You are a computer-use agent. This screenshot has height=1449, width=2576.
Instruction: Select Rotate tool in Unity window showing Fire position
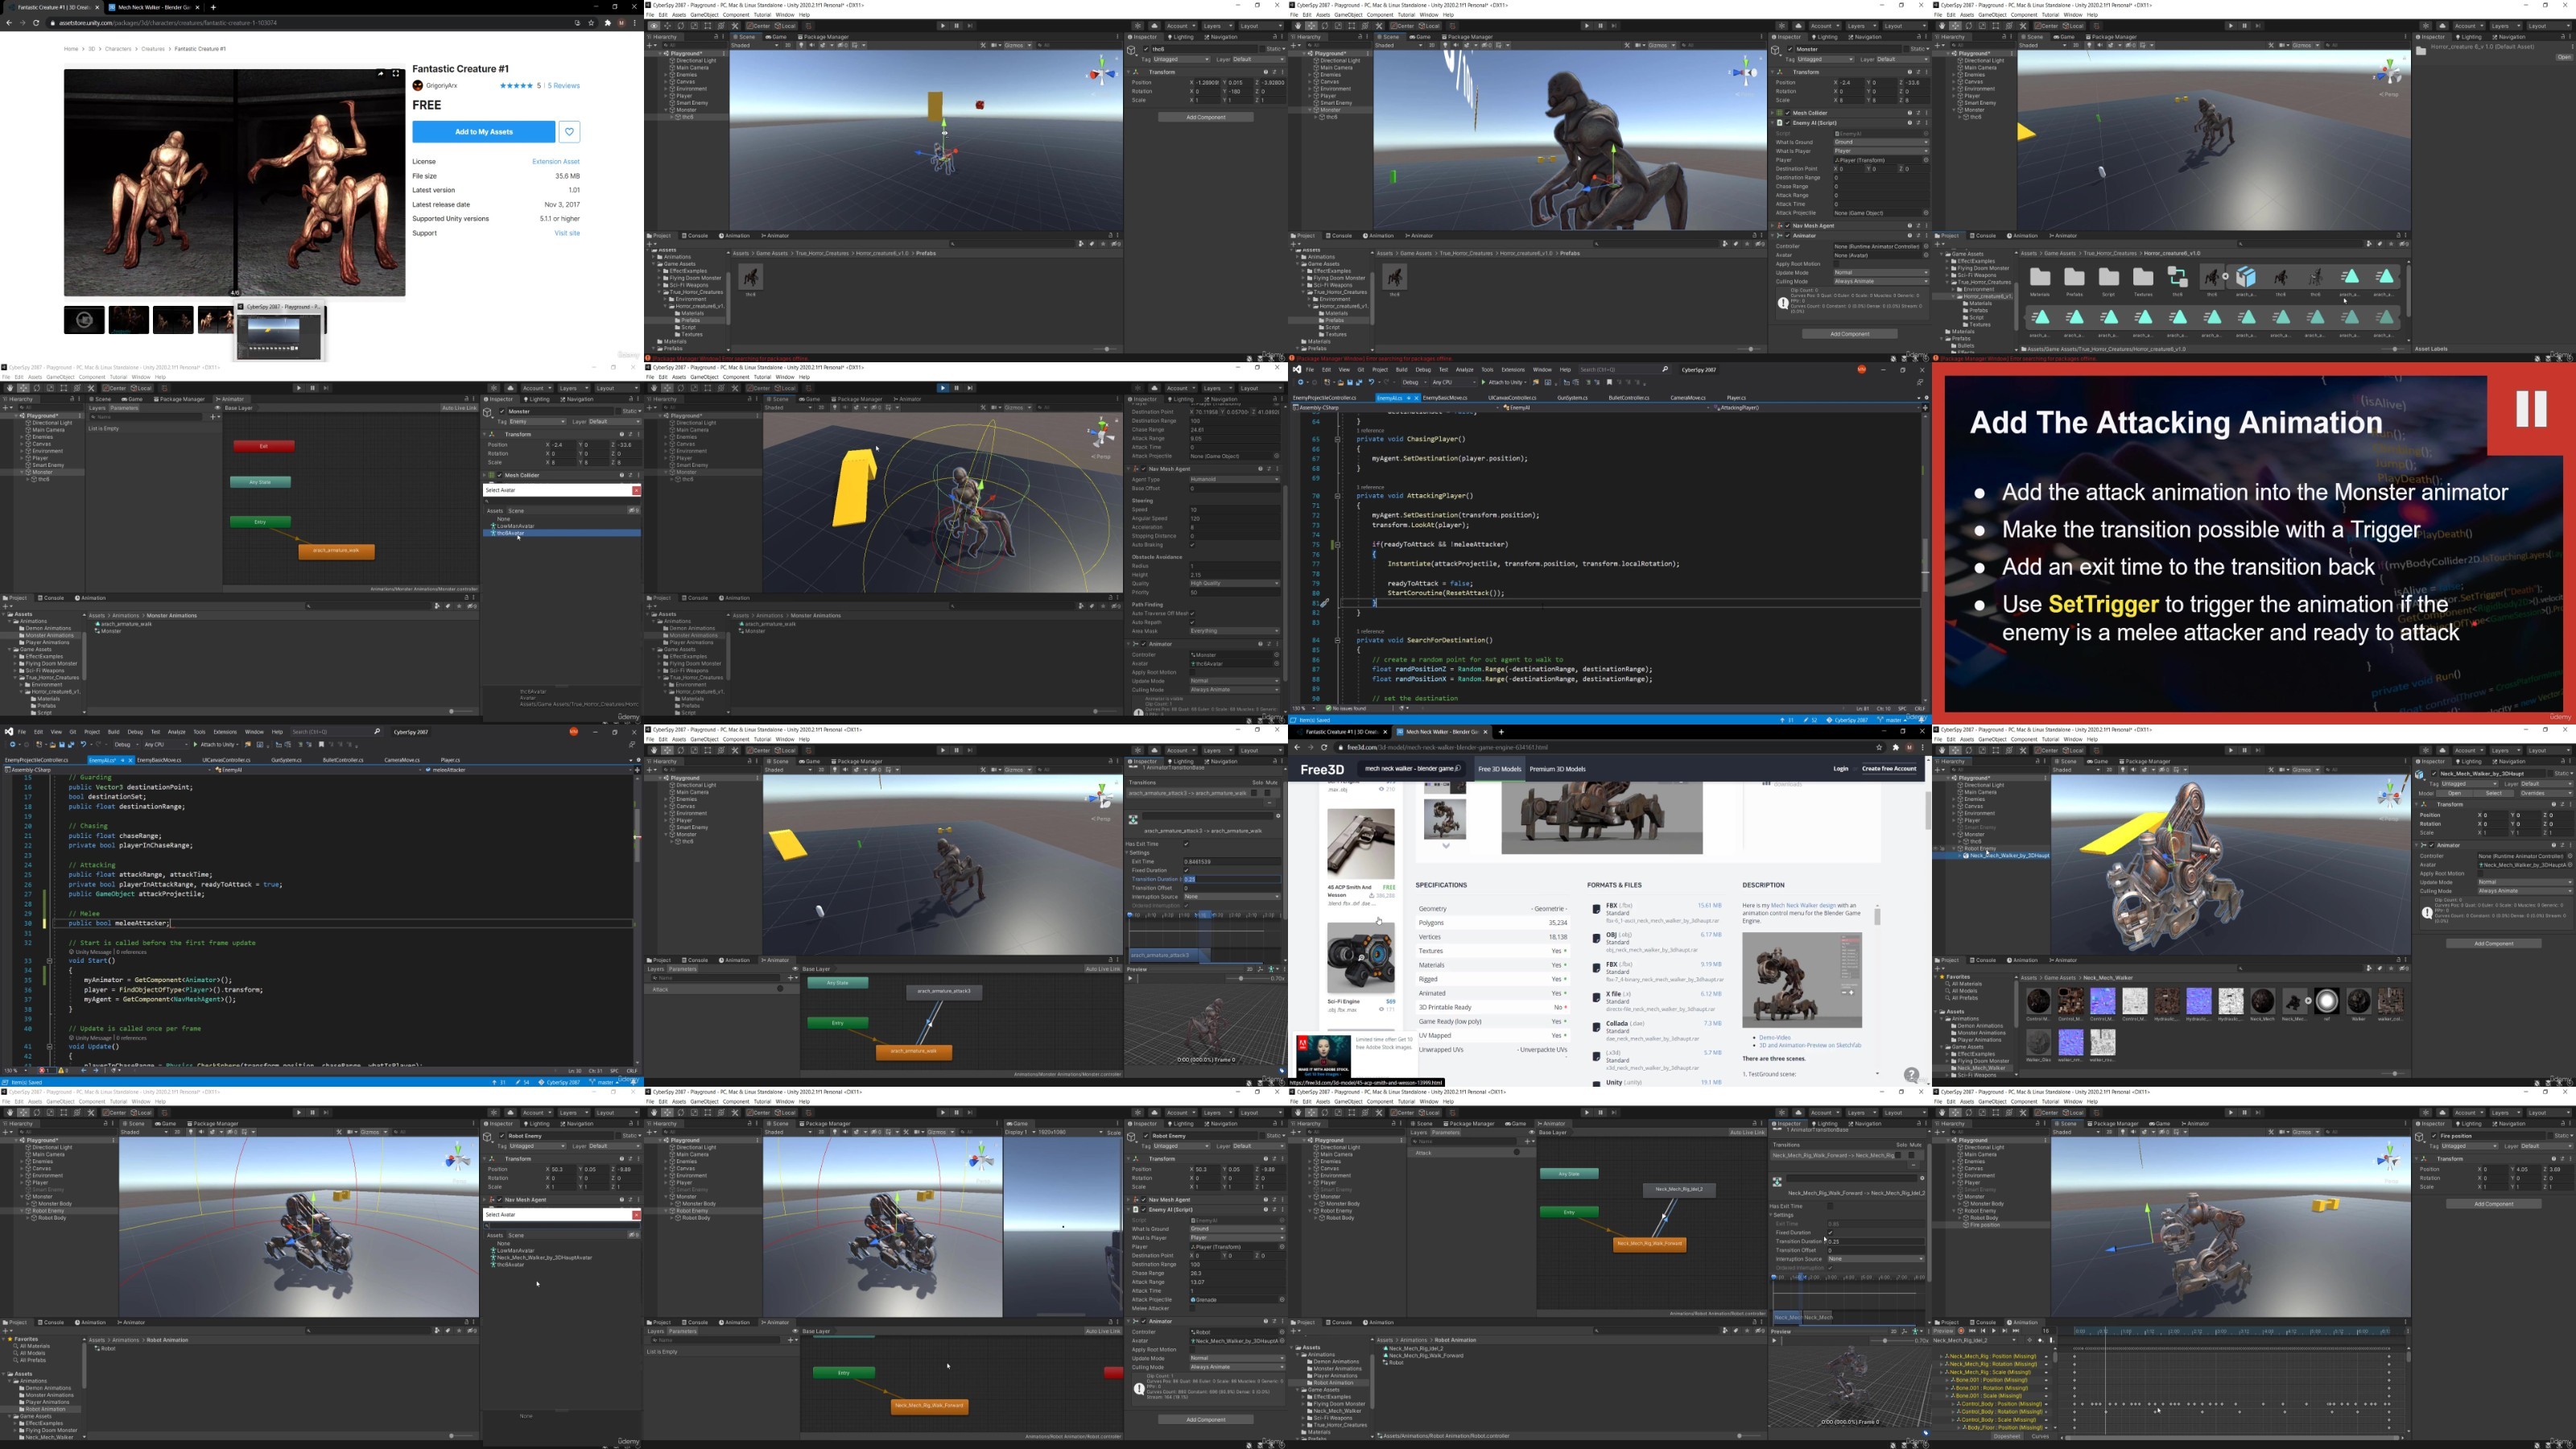(x=1969, y=1112)
